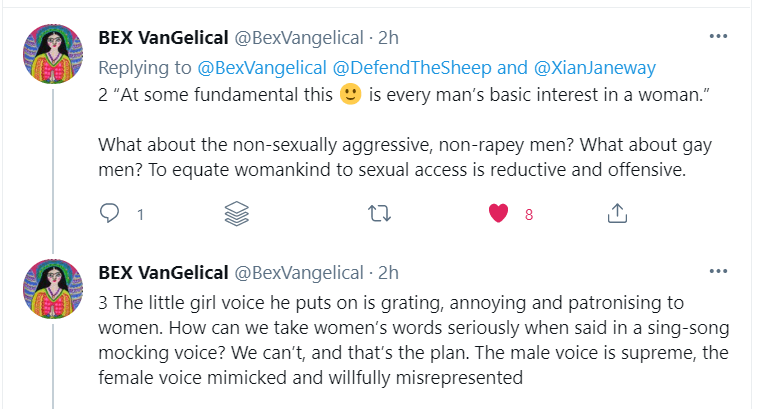
Task: Click the stacked layers icon under first tweet
Action: (x=236, y=213)
